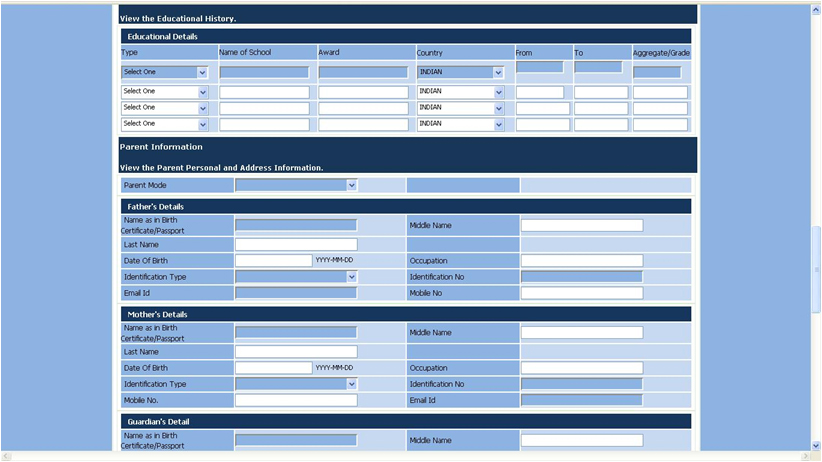Click Name of School field in third row

click(x=264, y=109)
